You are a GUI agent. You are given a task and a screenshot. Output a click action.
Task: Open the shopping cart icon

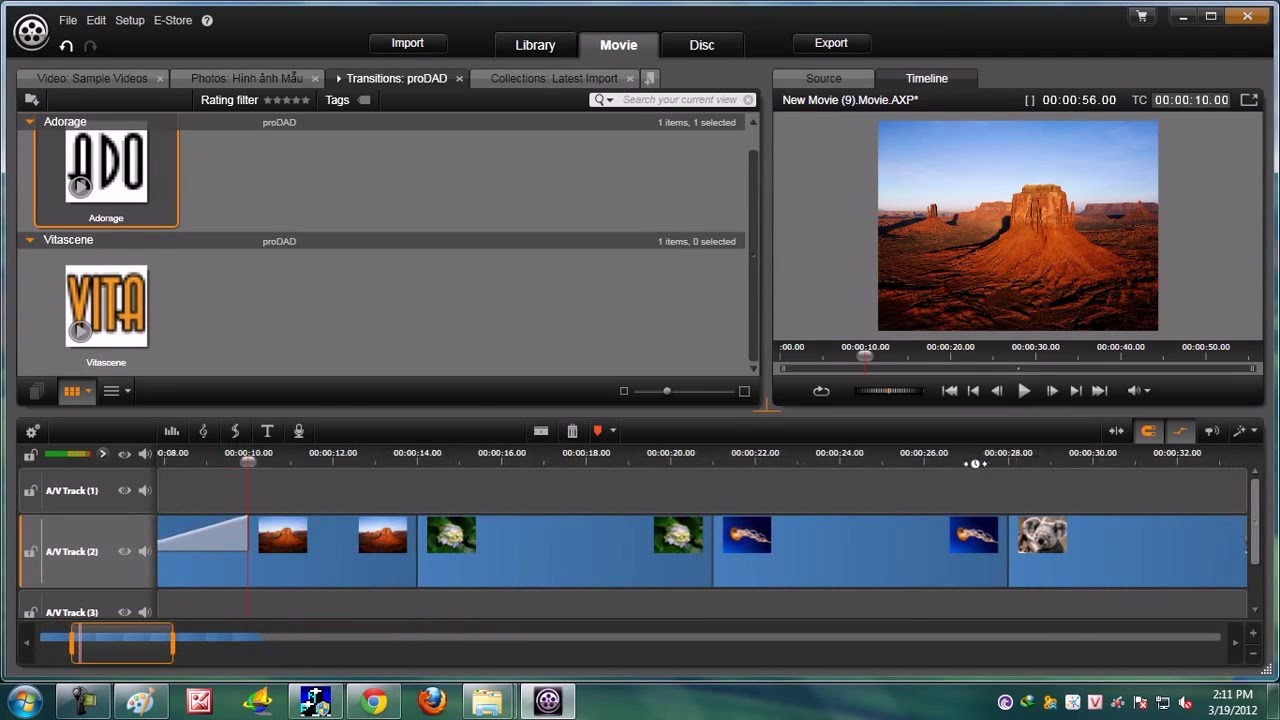pyautogui.click(x=1142, y=16)
